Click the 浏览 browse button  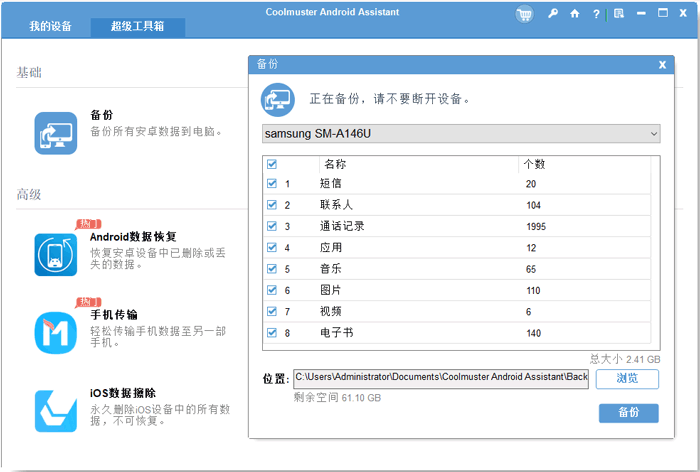pos(627,379)
